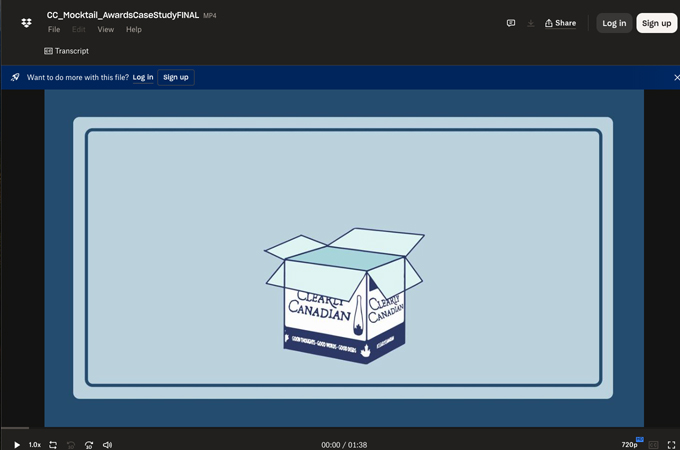
Task: Skip forward 10 seconds
Action: tap(89, 445)
